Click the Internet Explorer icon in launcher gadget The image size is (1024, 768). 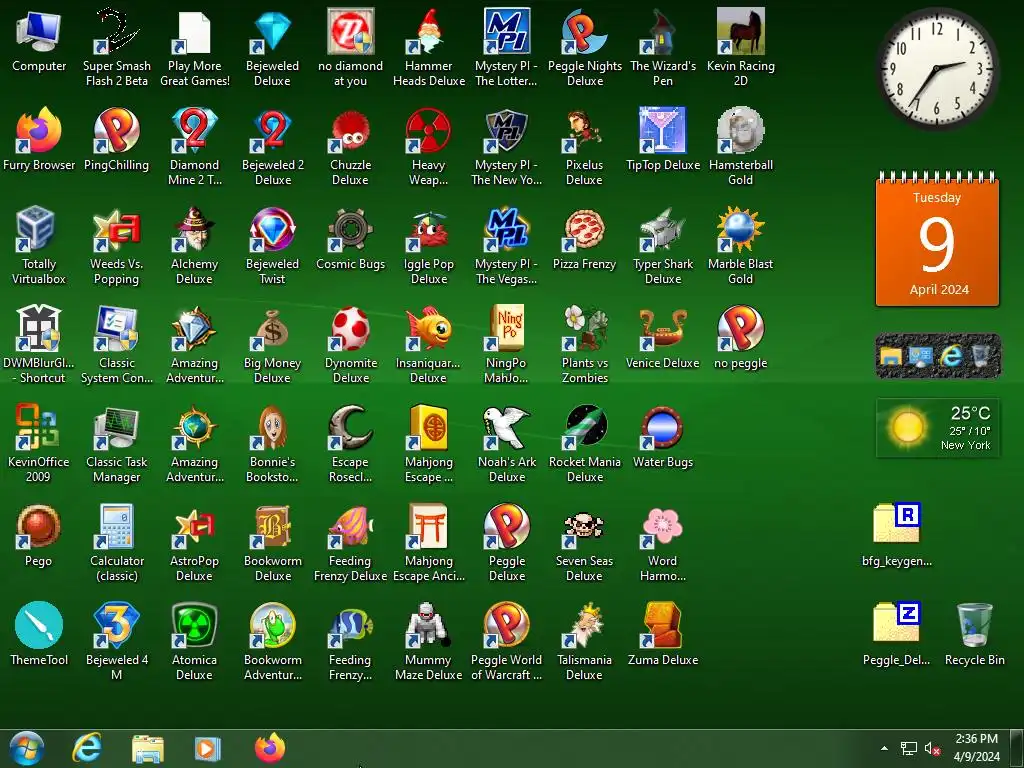(x=951, y=356)
